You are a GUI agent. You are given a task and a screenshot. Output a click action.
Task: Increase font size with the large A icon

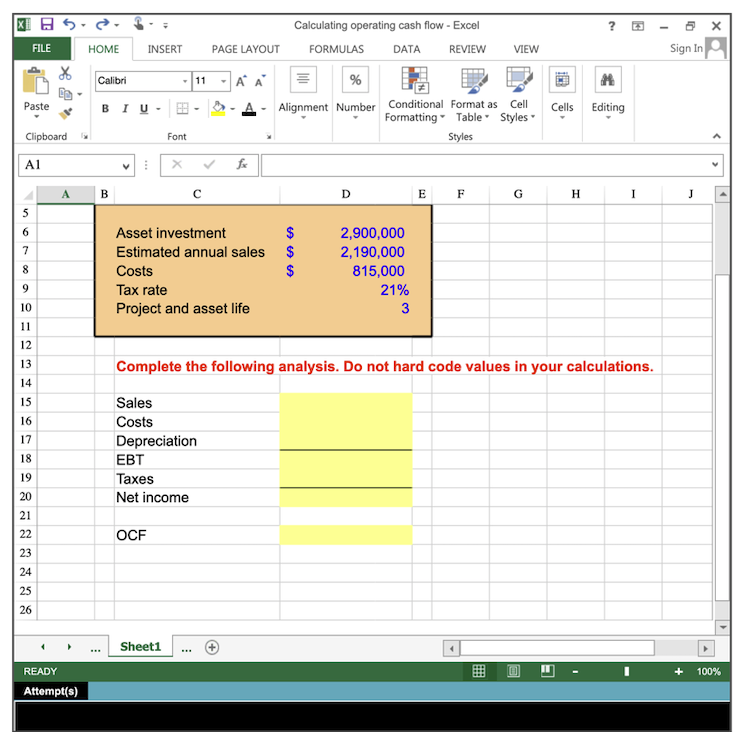click(242, 81)
